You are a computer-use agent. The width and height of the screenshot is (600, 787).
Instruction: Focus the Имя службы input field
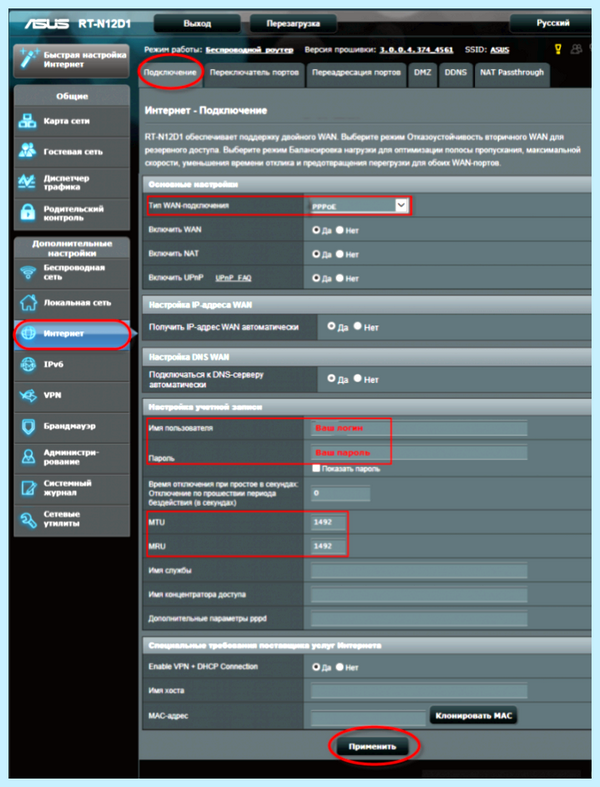coord(419,571)
